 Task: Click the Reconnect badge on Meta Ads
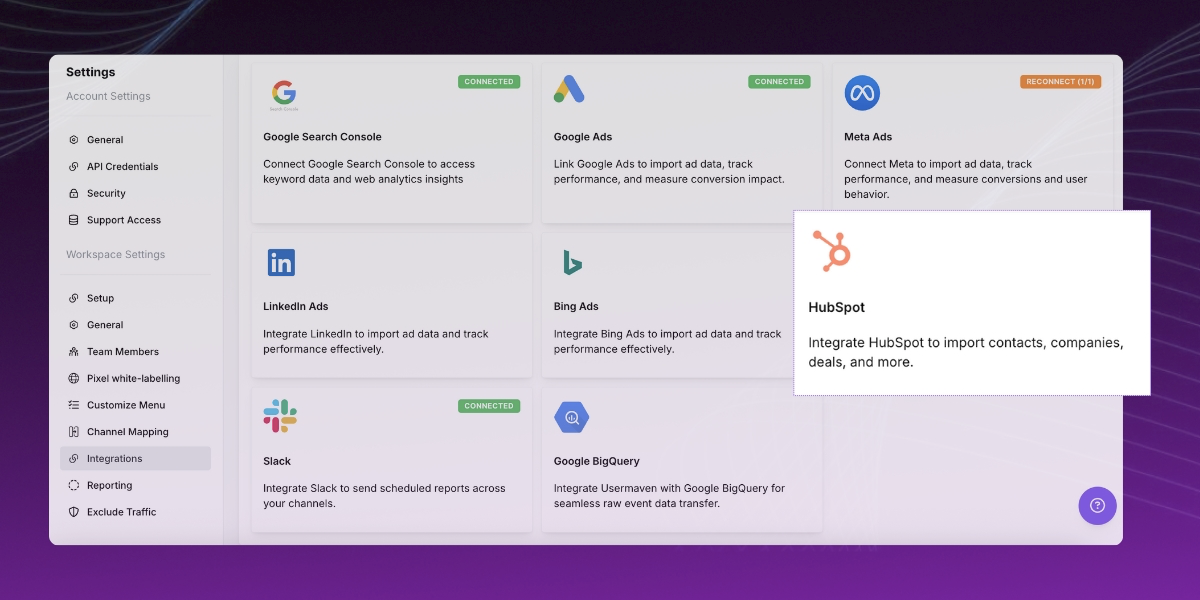click(1060, 82)
